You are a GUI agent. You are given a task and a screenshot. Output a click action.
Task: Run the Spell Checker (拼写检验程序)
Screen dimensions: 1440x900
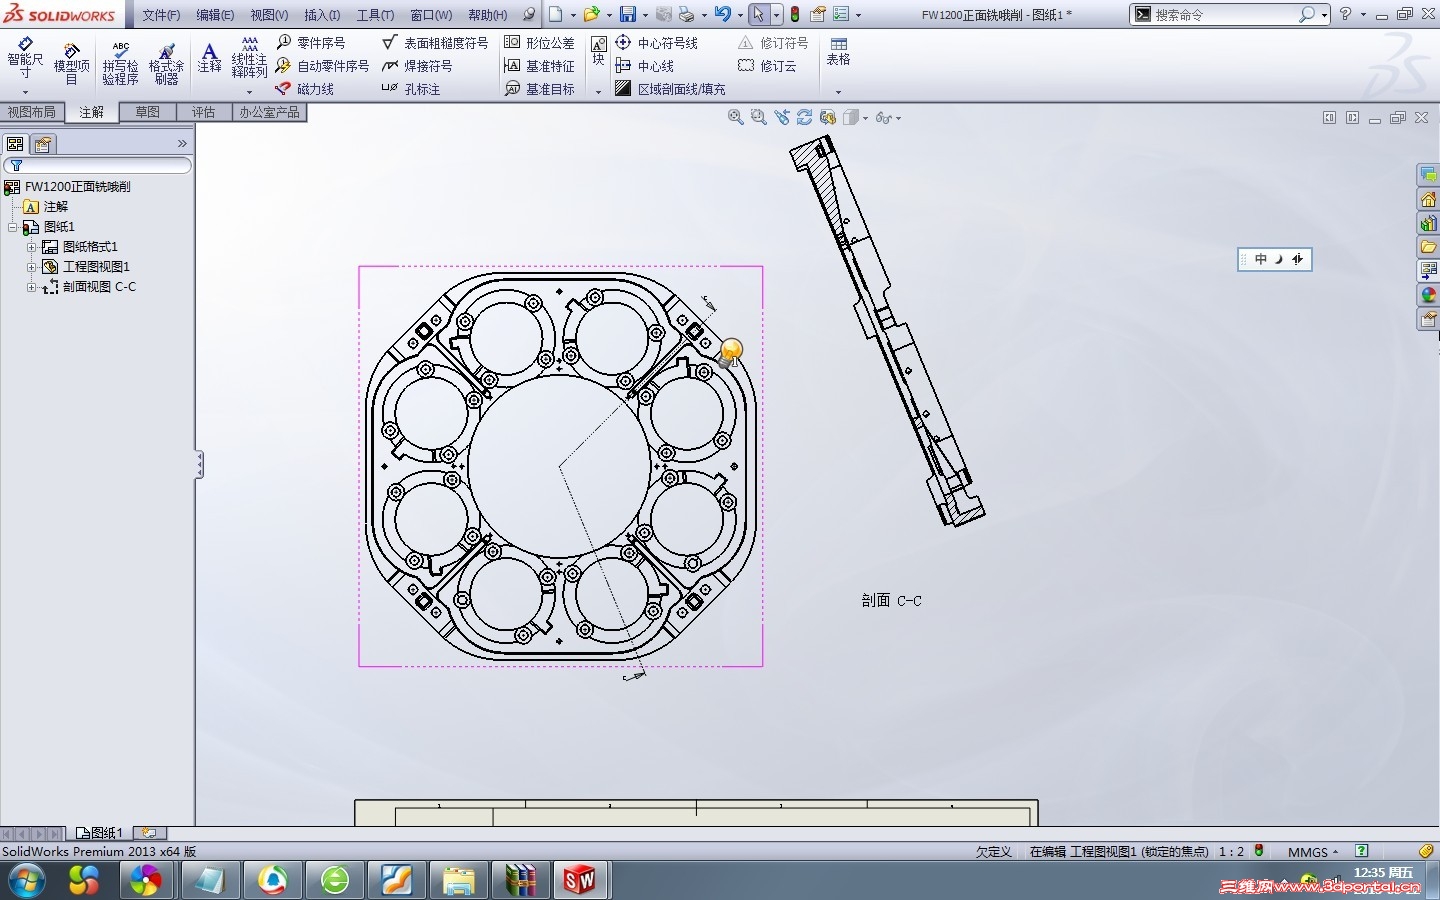pos(120,62)
